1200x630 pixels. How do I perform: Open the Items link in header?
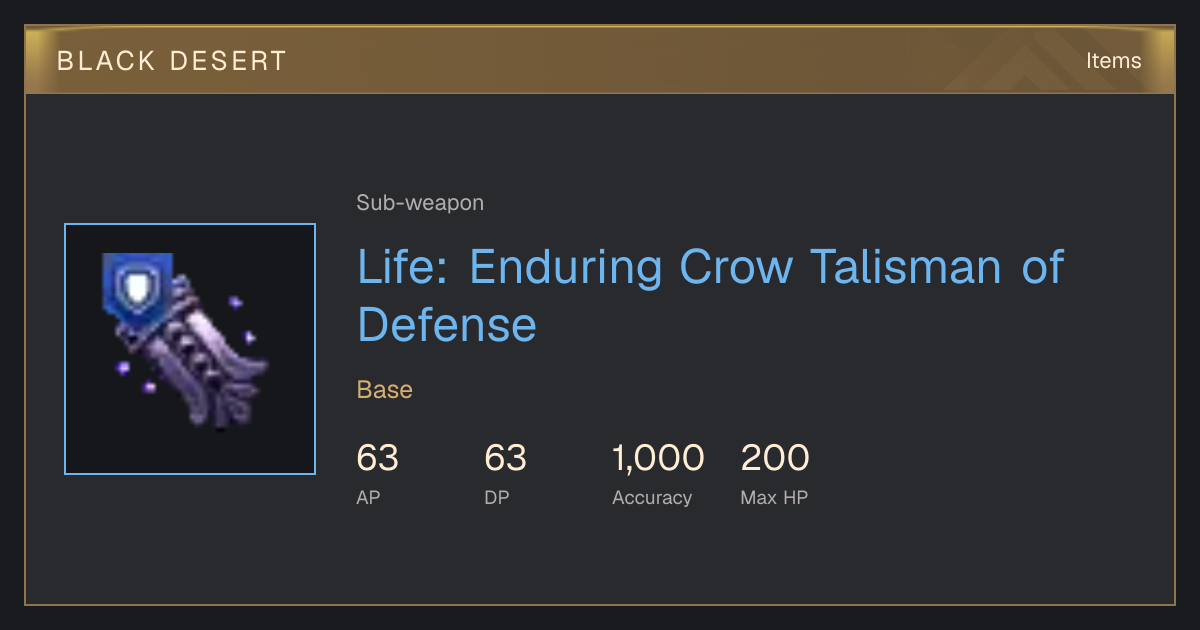1113,61
